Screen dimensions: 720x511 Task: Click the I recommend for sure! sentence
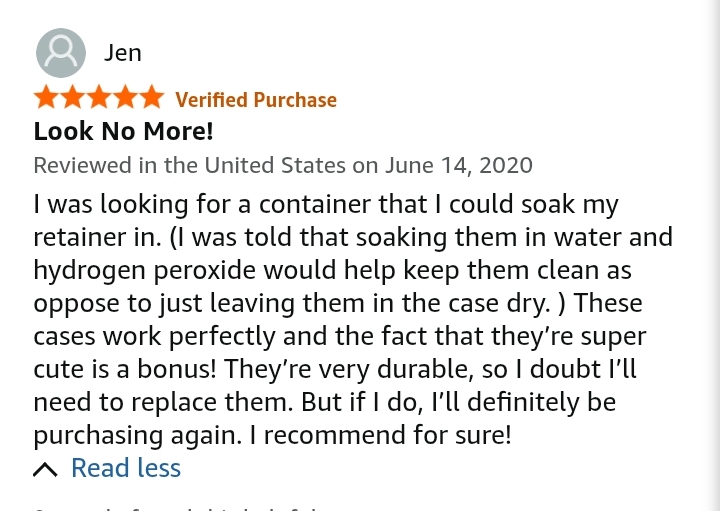[380, 435]
